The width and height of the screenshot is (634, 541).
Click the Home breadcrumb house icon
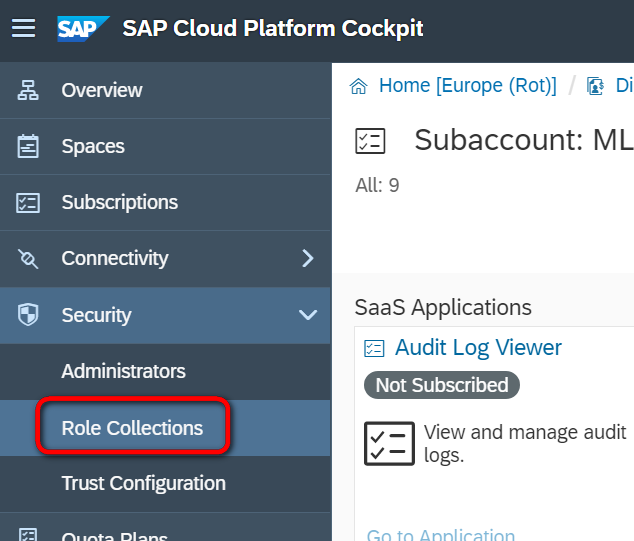[358, 86]
